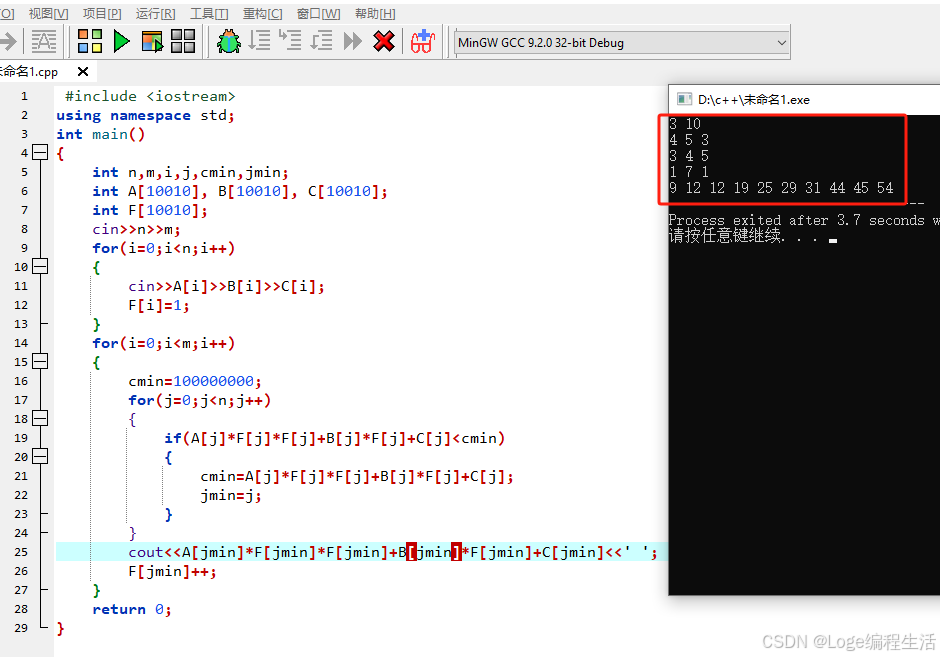940x657 pixels.
Task: Click the 'return 0;' statement
Action: point(132,610)
